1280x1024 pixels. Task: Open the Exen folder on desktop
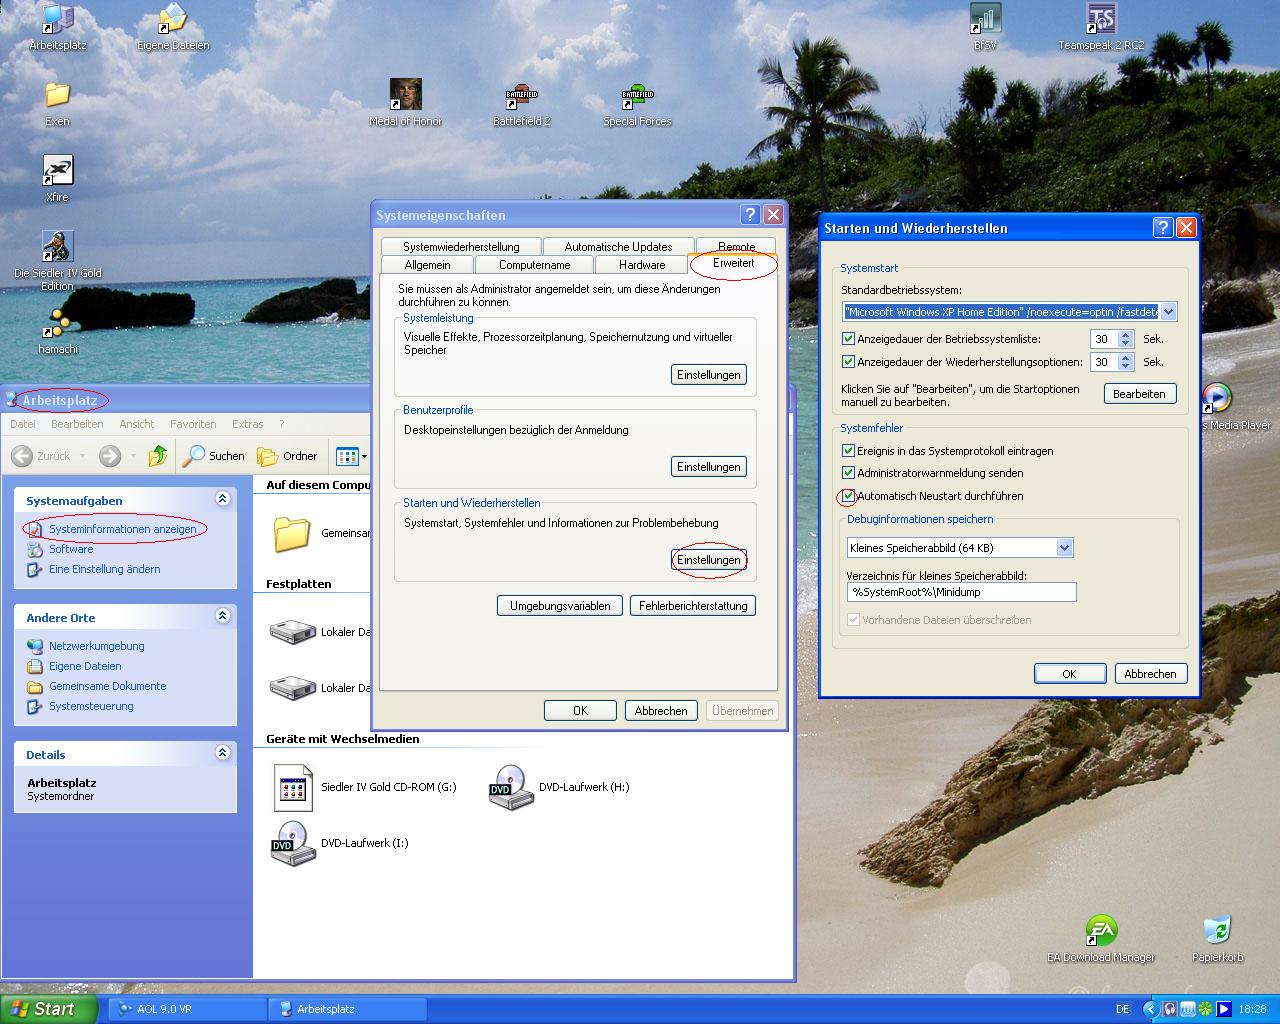57,104
